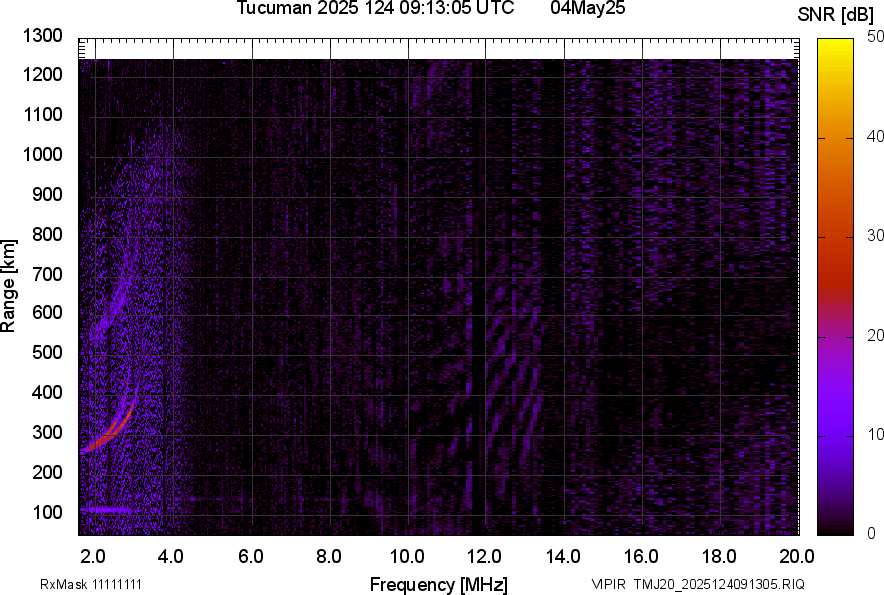Click the 40 tick on SNR colorbar
This screenshot has width=884, height=595.
875,136
